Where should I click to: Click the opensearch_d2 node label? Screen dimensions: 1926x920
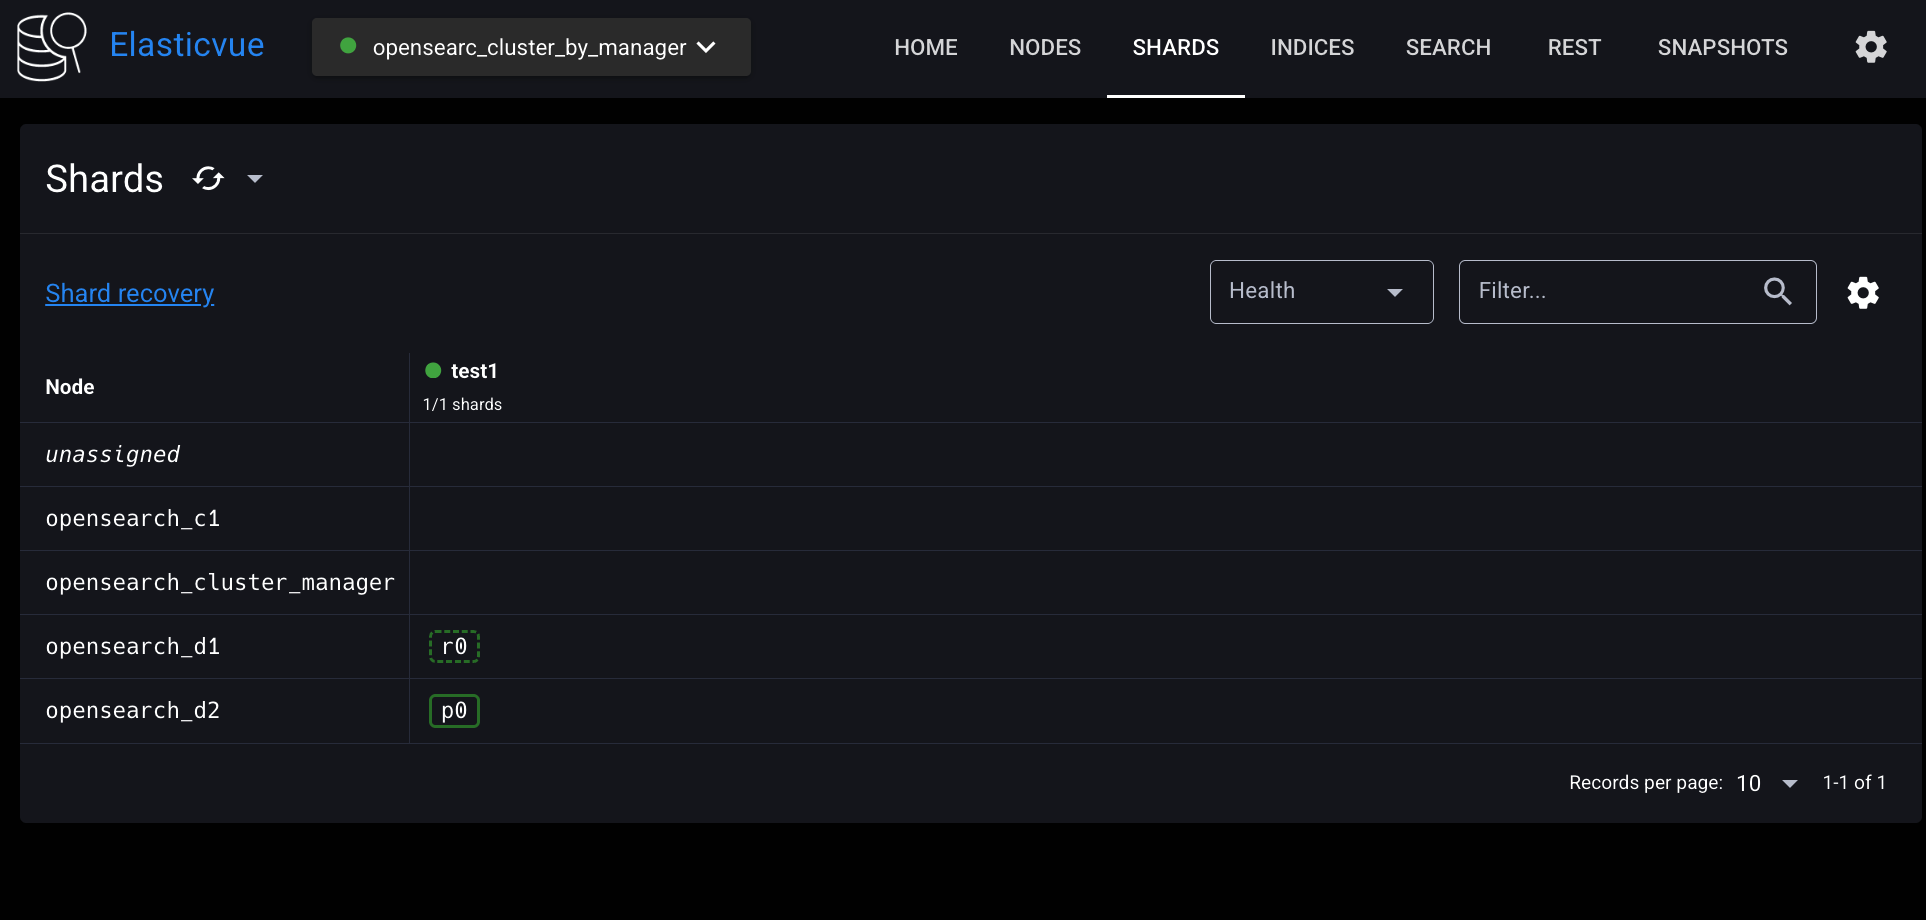point(133,710)
